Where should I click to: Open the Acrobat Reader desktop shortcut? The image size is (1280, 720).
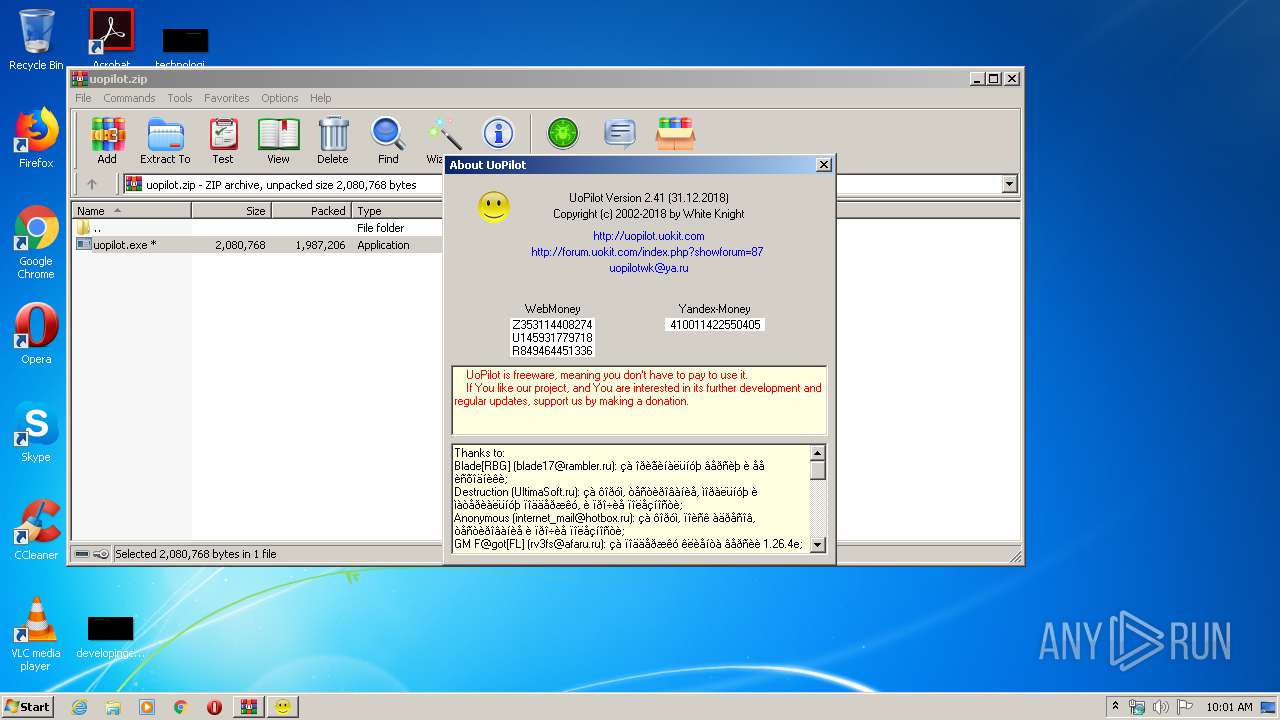point(111,38)
